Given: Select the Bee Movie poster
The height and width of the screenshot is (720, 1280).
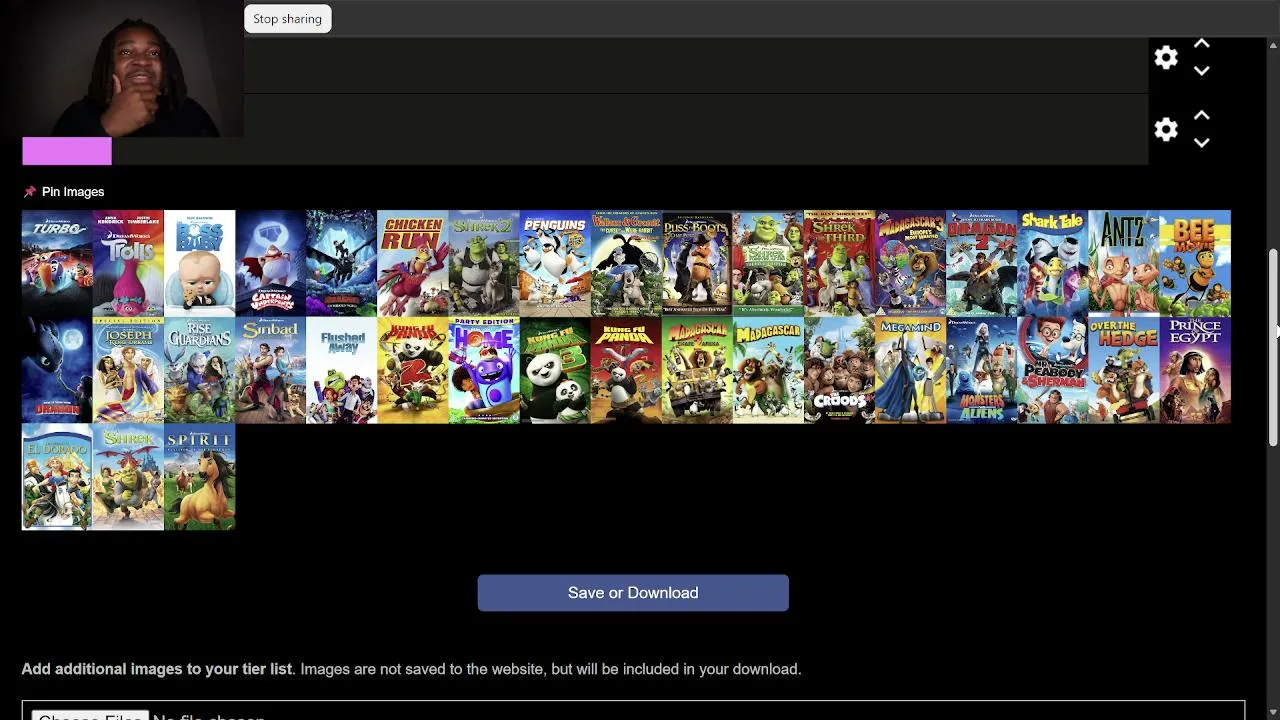Looking at the screenshot, I should click(x=1194, y=263).
